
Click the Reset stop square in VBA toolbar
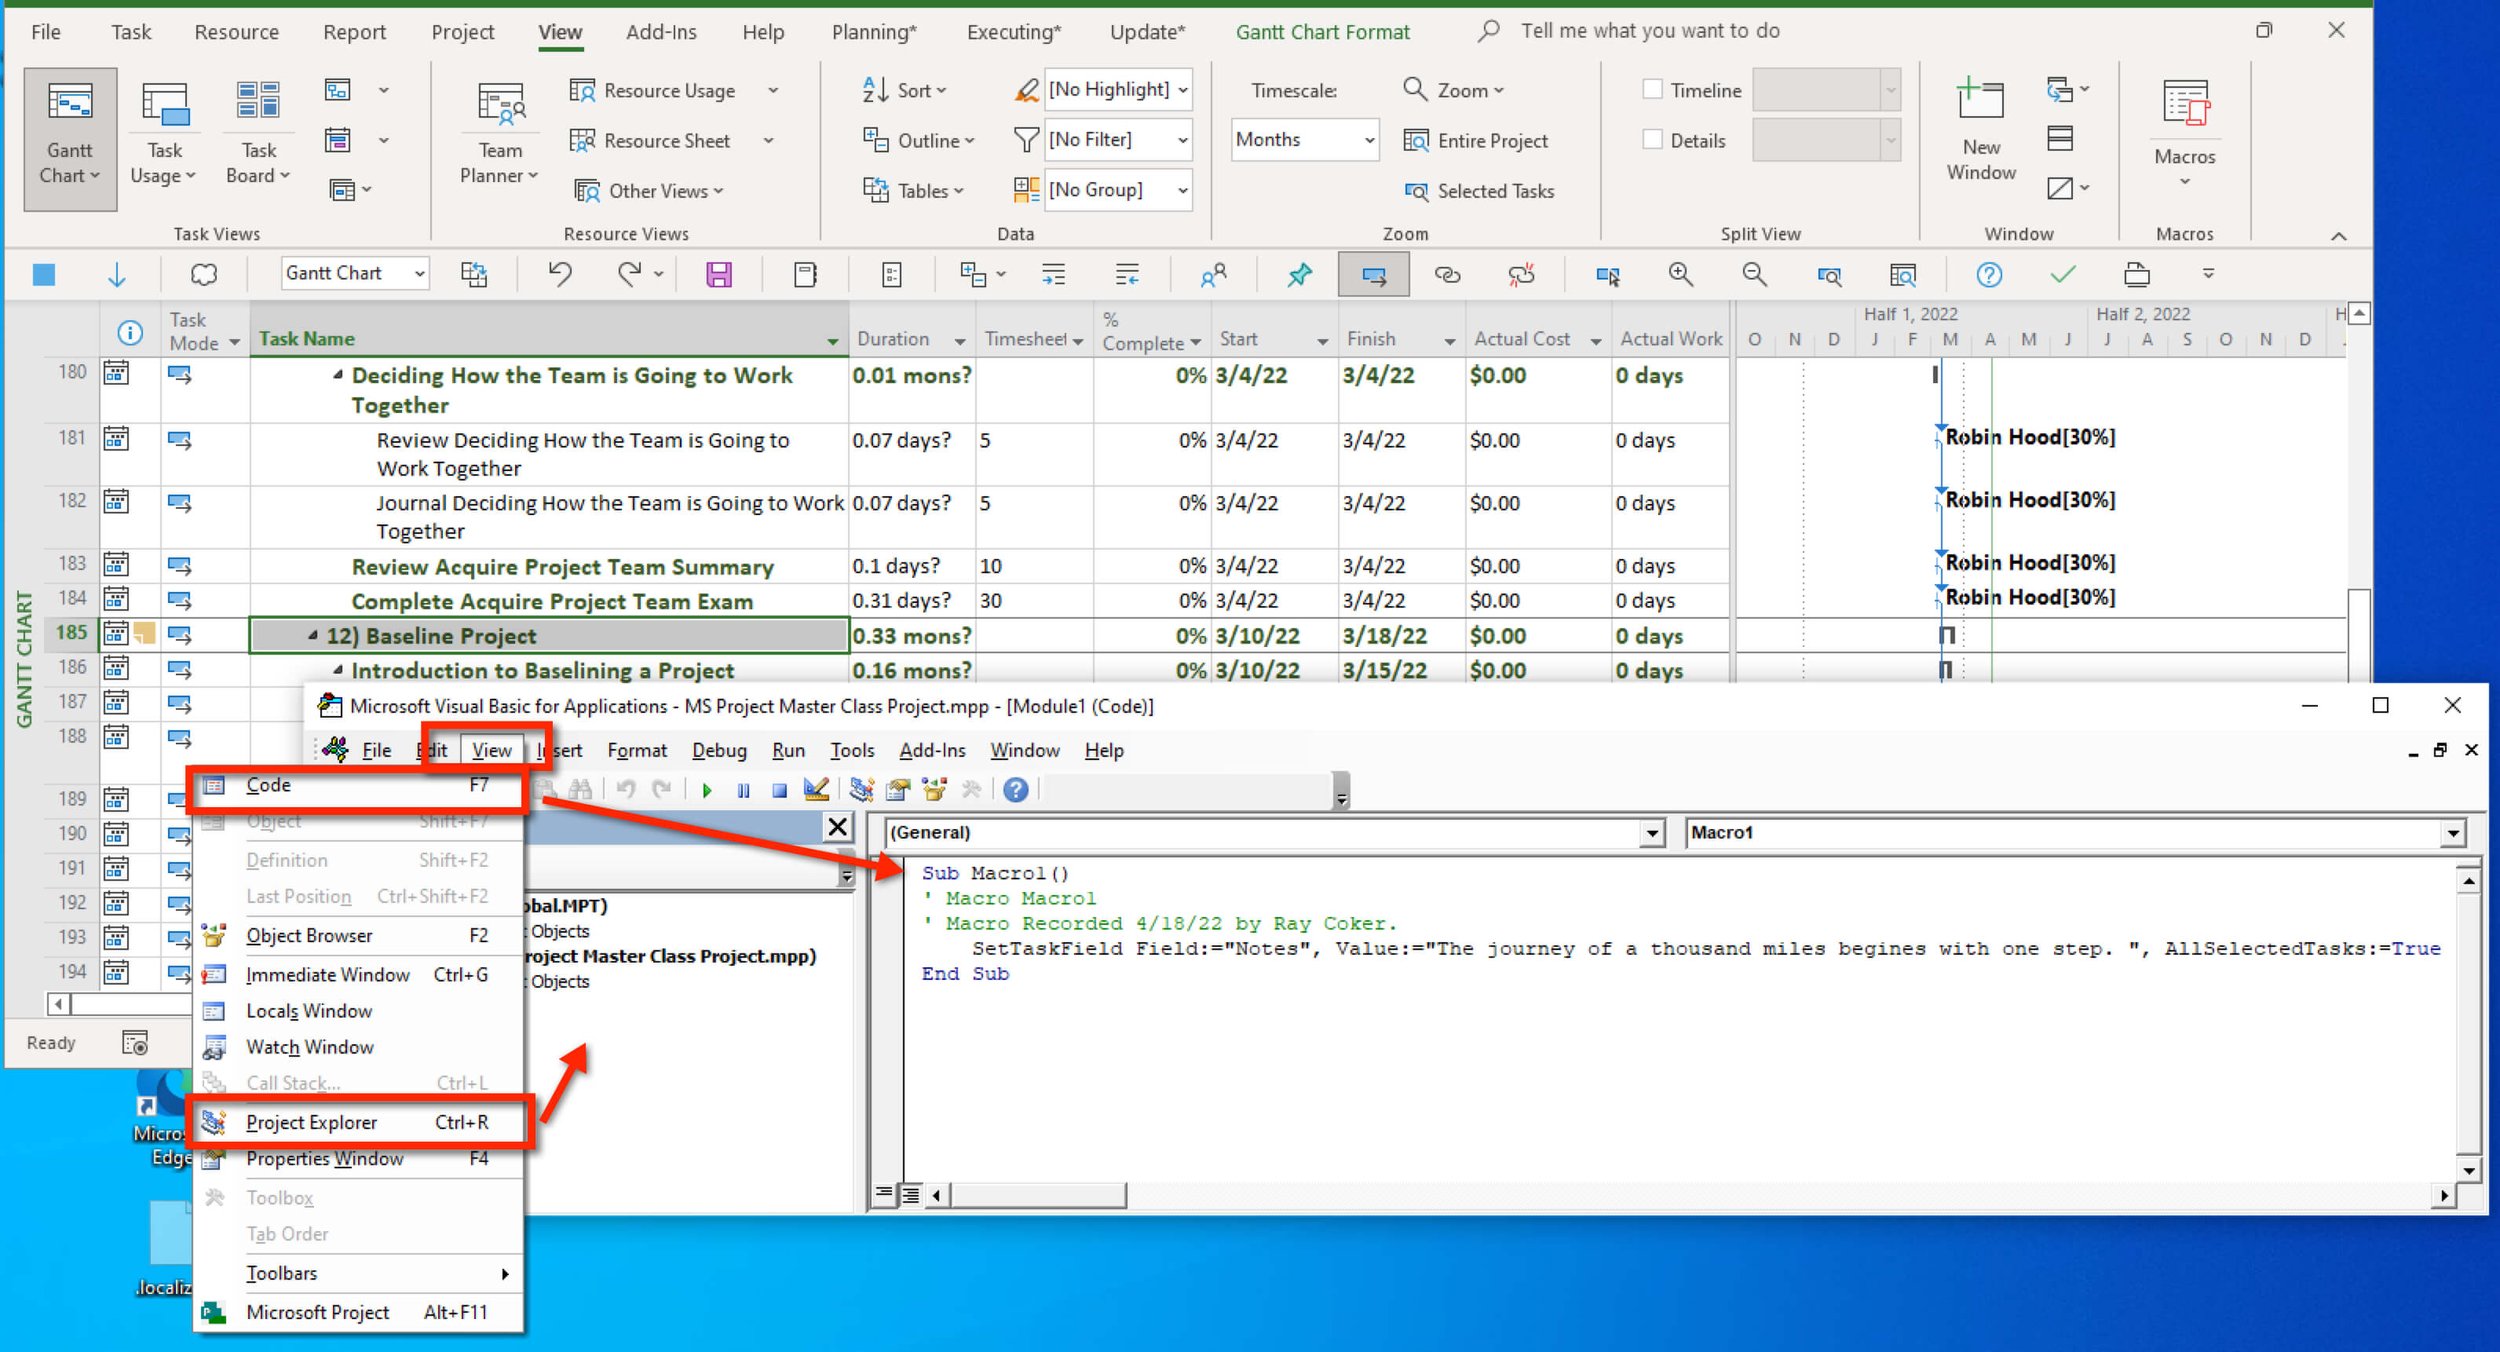779,790
